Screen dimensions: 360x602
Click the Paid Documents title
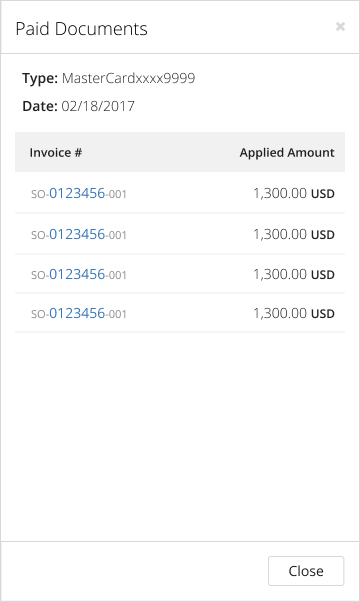tap(81, 29)
